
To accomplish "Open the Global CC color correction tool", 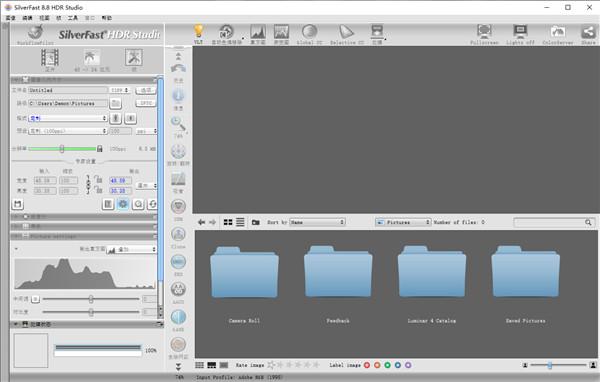I will pyautogui.click(x=309, y=32).
